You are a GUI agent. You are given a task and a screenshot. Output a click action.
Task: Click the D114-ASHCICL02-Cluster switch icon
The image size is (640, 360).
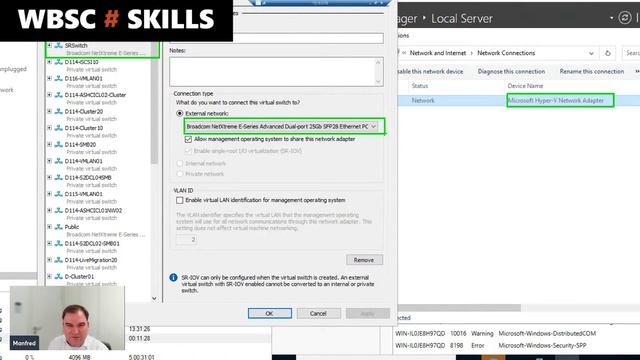pyautogui.click(x=58, y=95)
